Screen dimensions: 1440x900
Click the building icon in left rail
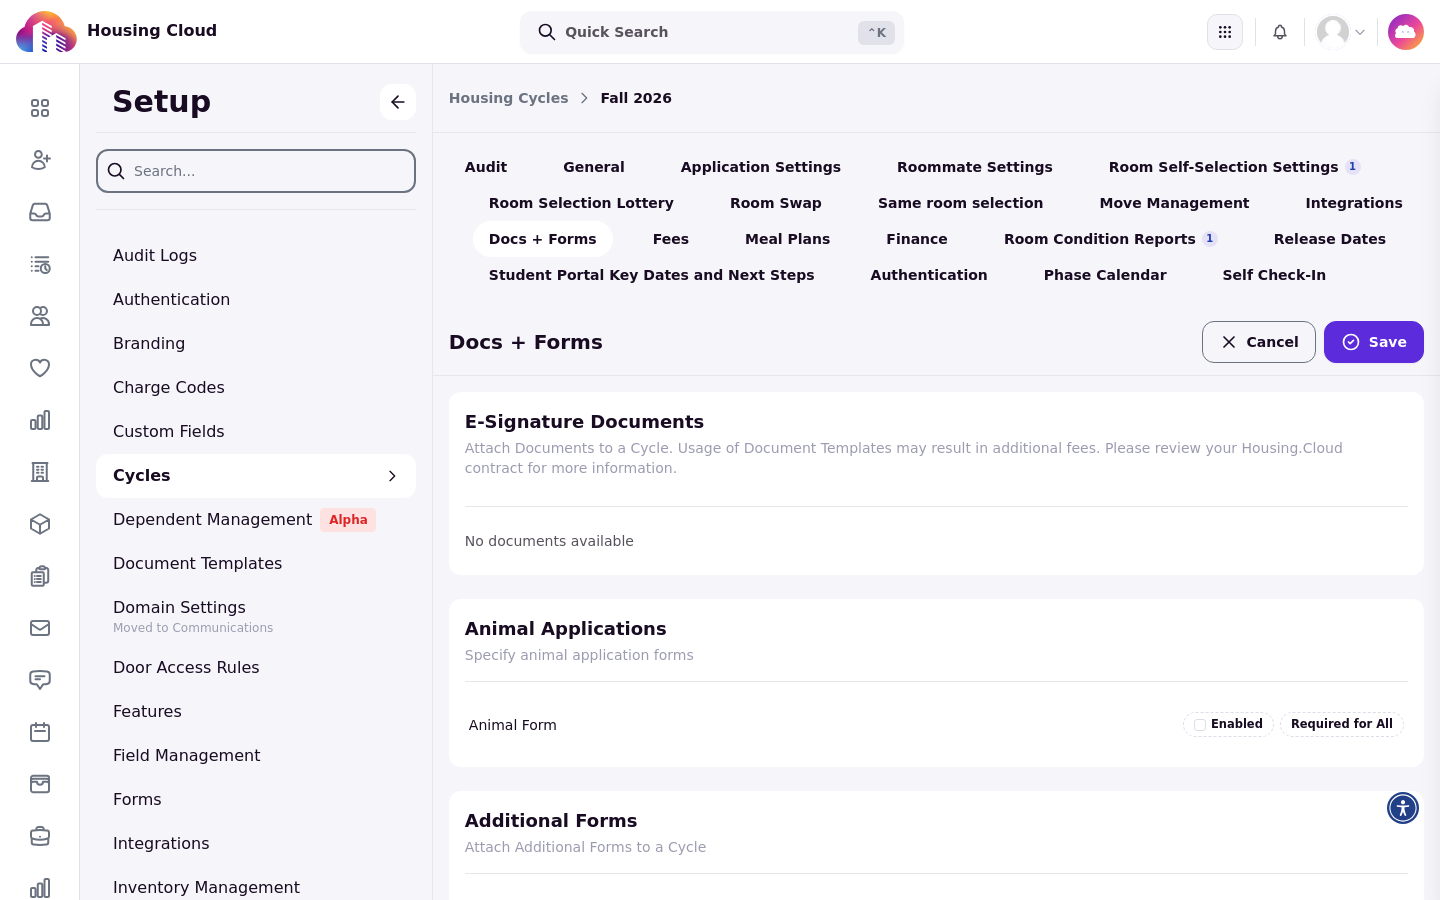pyautogui.click(x=40, y=472)
